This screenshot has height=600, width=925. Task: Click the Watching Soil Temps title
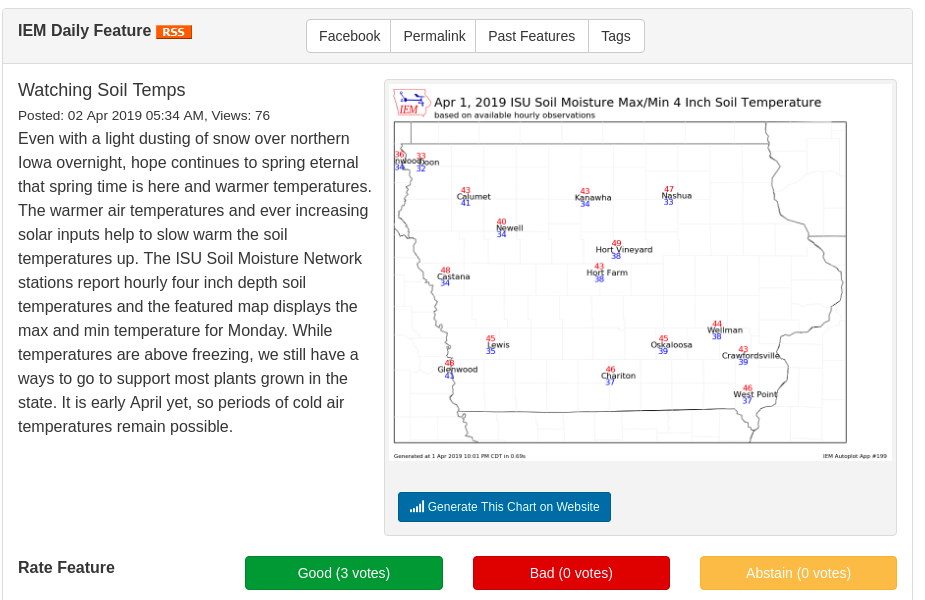101,90
